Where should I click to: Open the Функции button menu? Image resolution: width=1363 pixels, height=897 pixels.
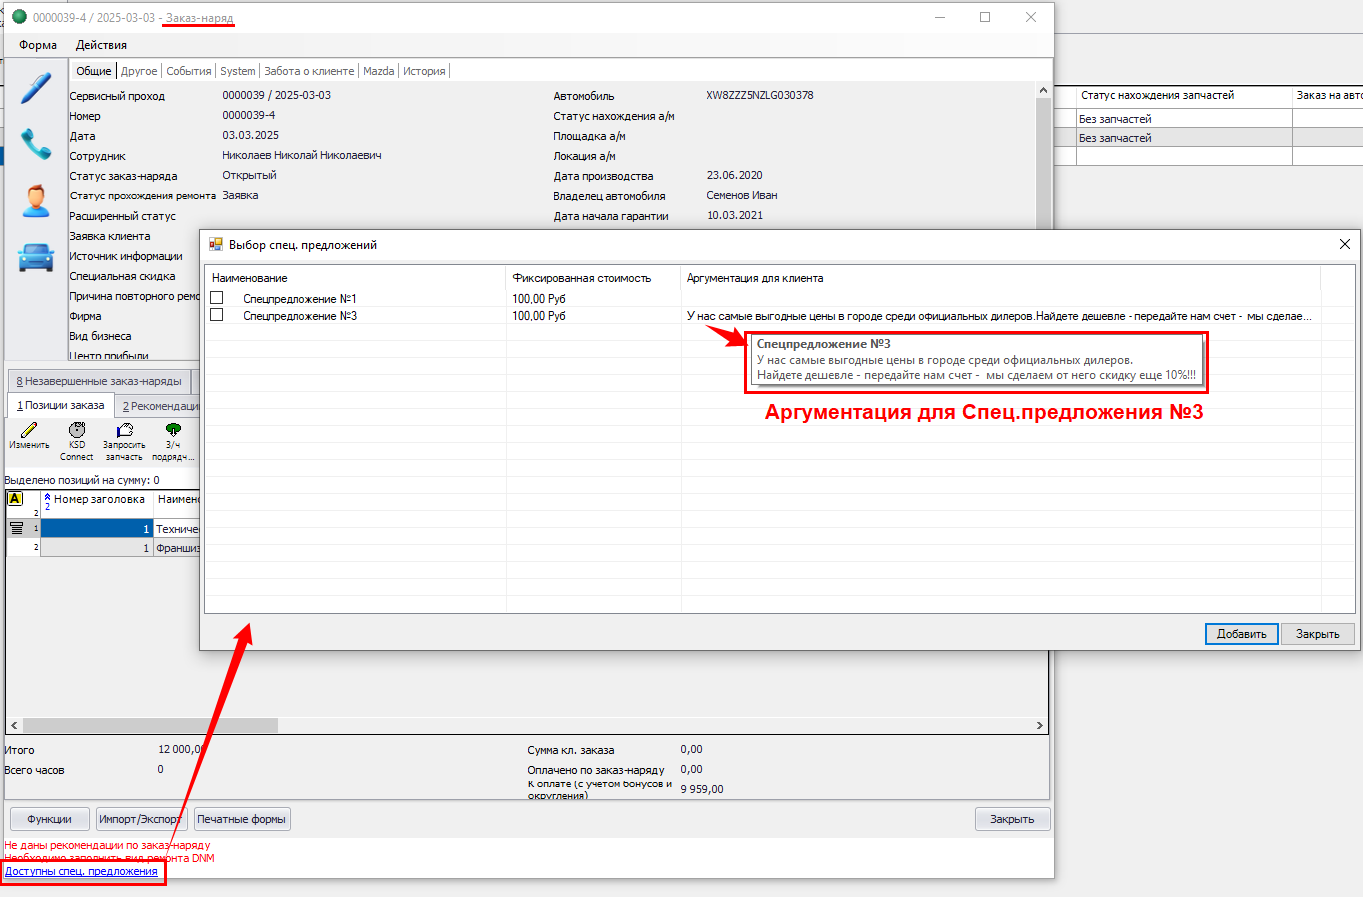pos(49,819)
